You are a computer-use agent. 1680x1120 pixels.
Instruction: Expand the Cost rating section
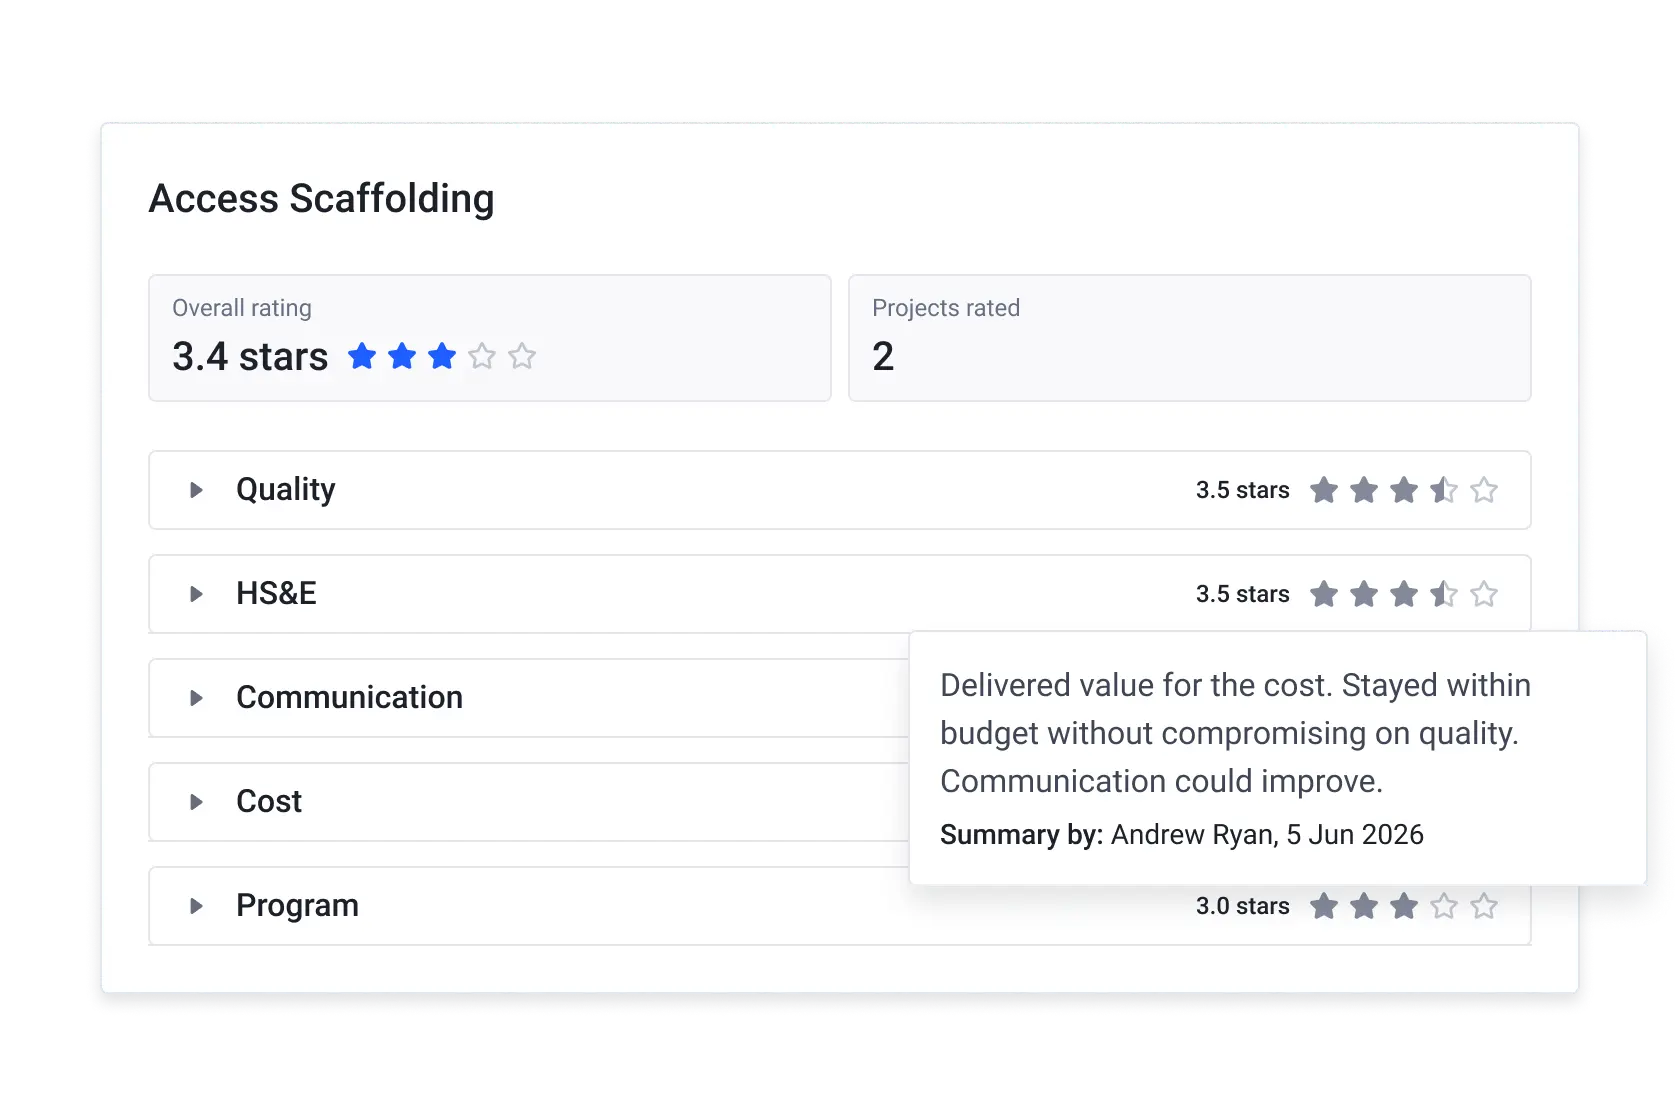tap(196, 802)
